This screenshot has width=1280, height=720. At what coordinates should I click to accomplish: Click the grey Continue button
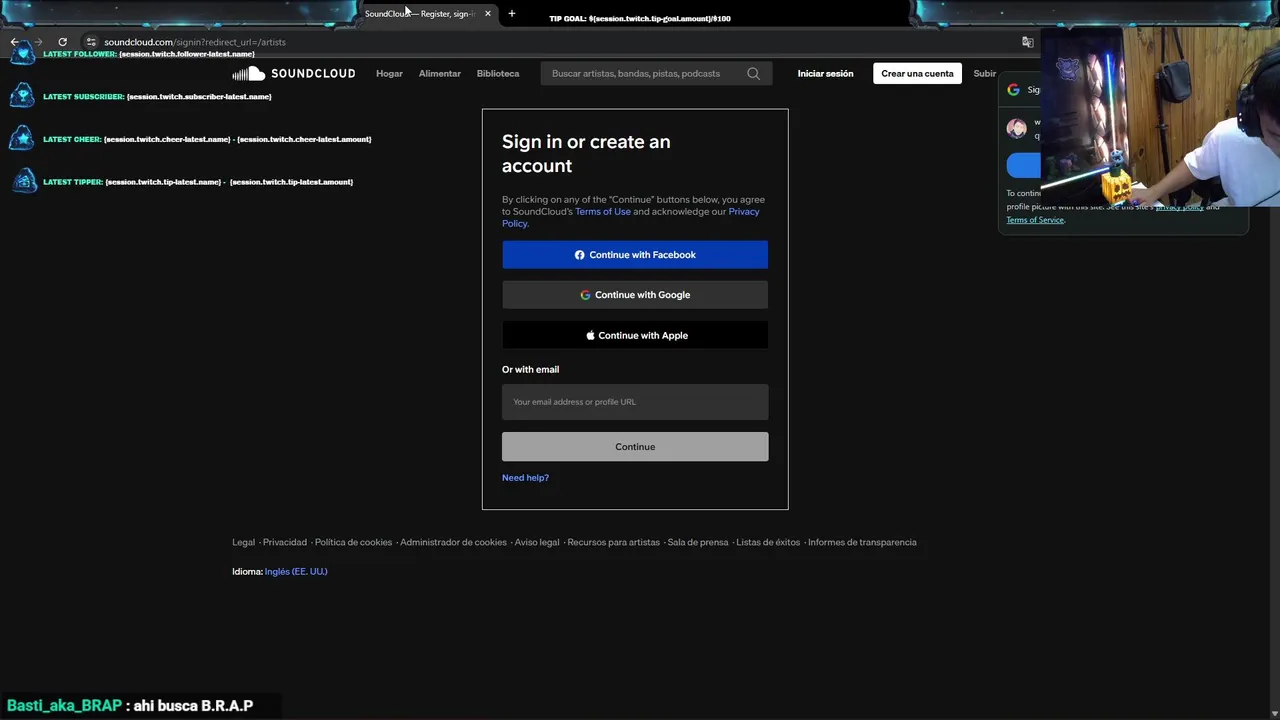coord(635,447)
